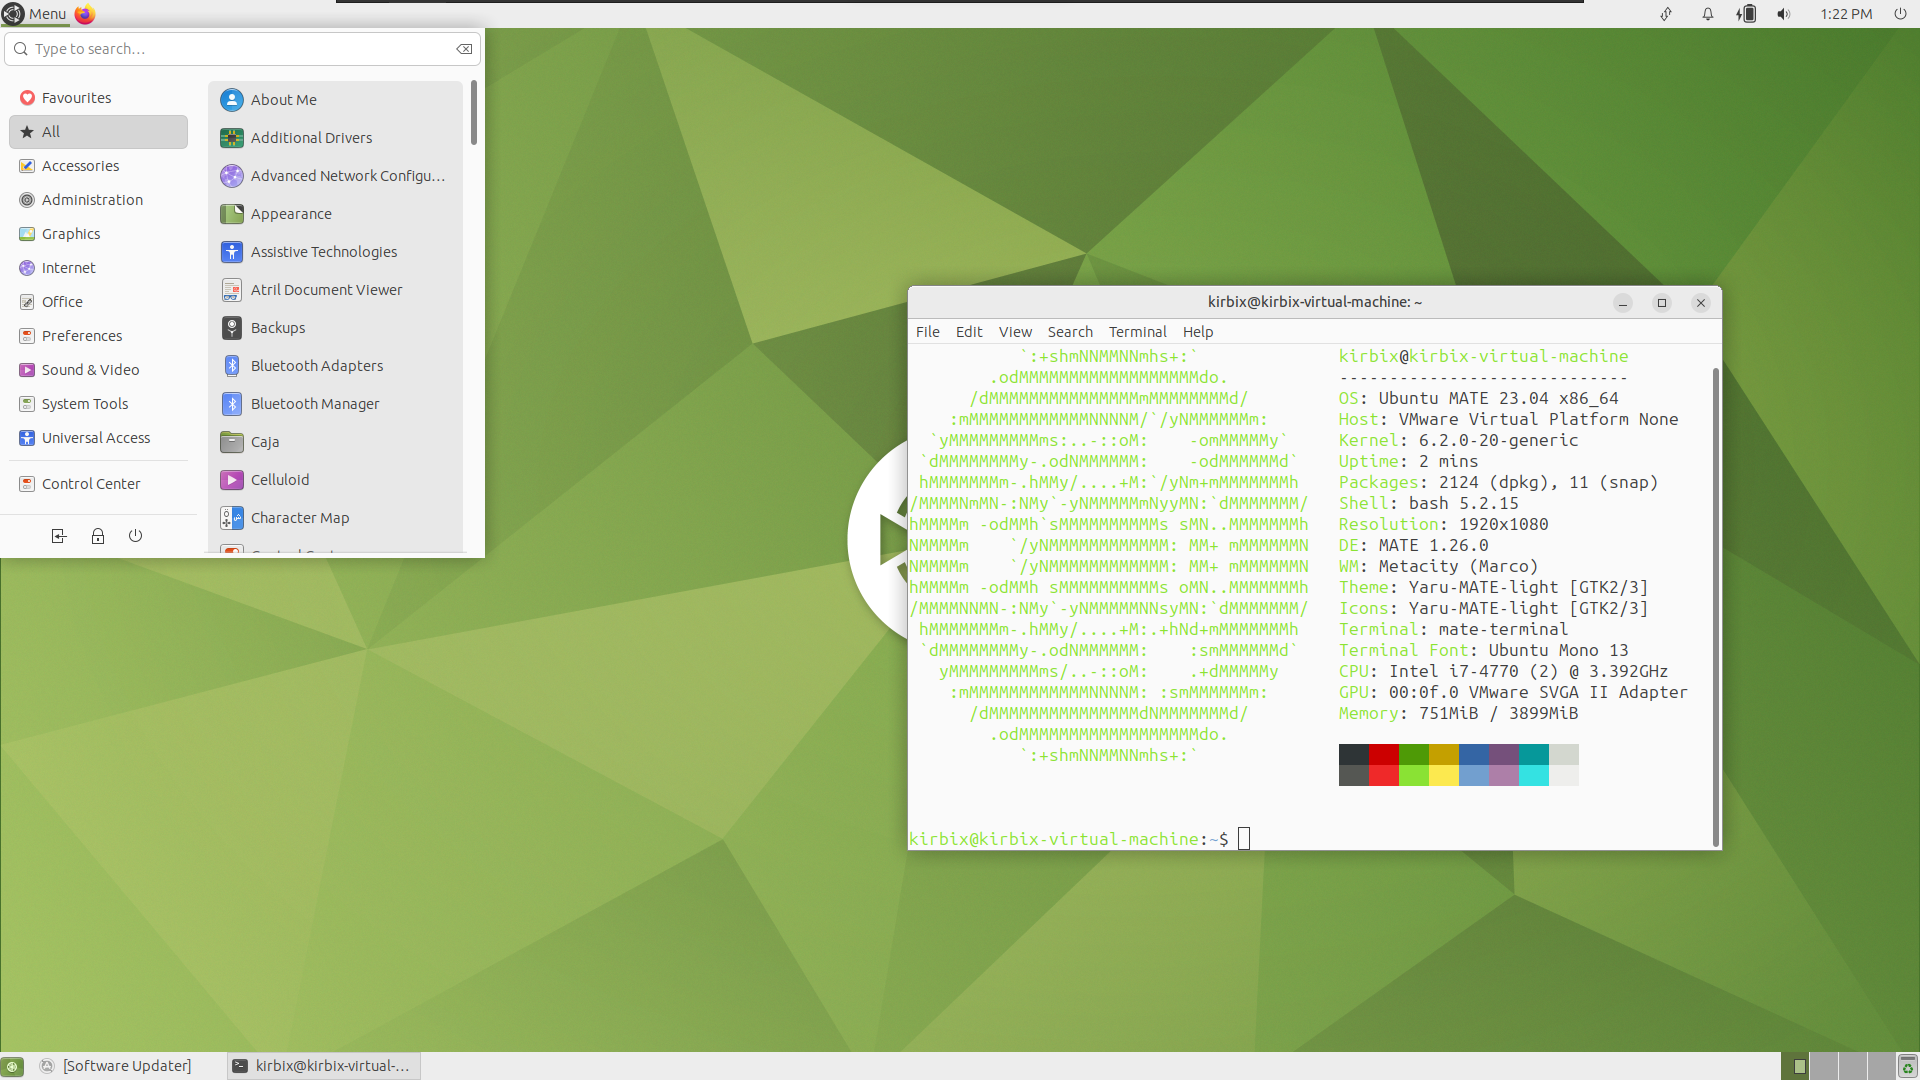Click the Bluetooth Manager application icon

click(x=231, y=404)
